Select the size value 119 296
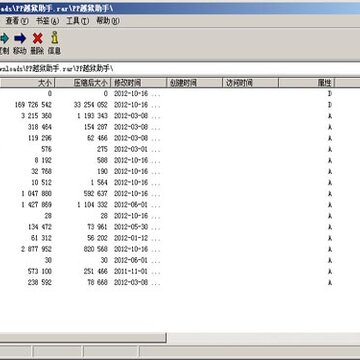Image resolution: width=360 pixels, height=360 pixels. [x=40, y=138]
